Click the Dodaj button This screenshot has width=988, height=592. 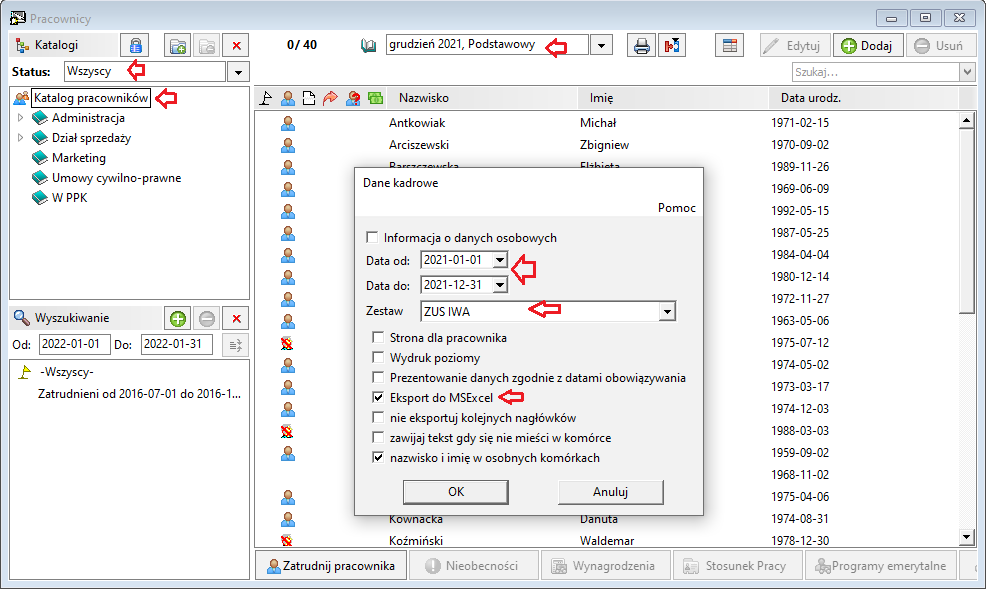tap(868, 45)
